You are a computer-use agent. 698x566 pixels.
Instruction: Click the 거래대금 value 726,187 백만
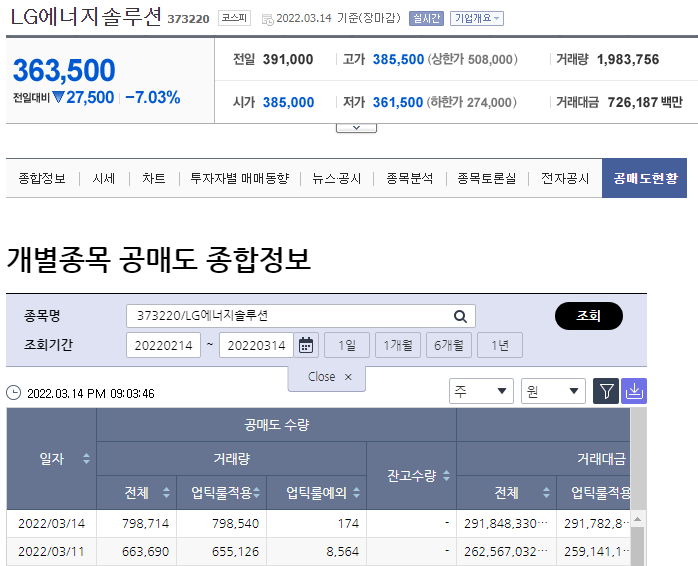pyautogui.click(x=645, y=102)
